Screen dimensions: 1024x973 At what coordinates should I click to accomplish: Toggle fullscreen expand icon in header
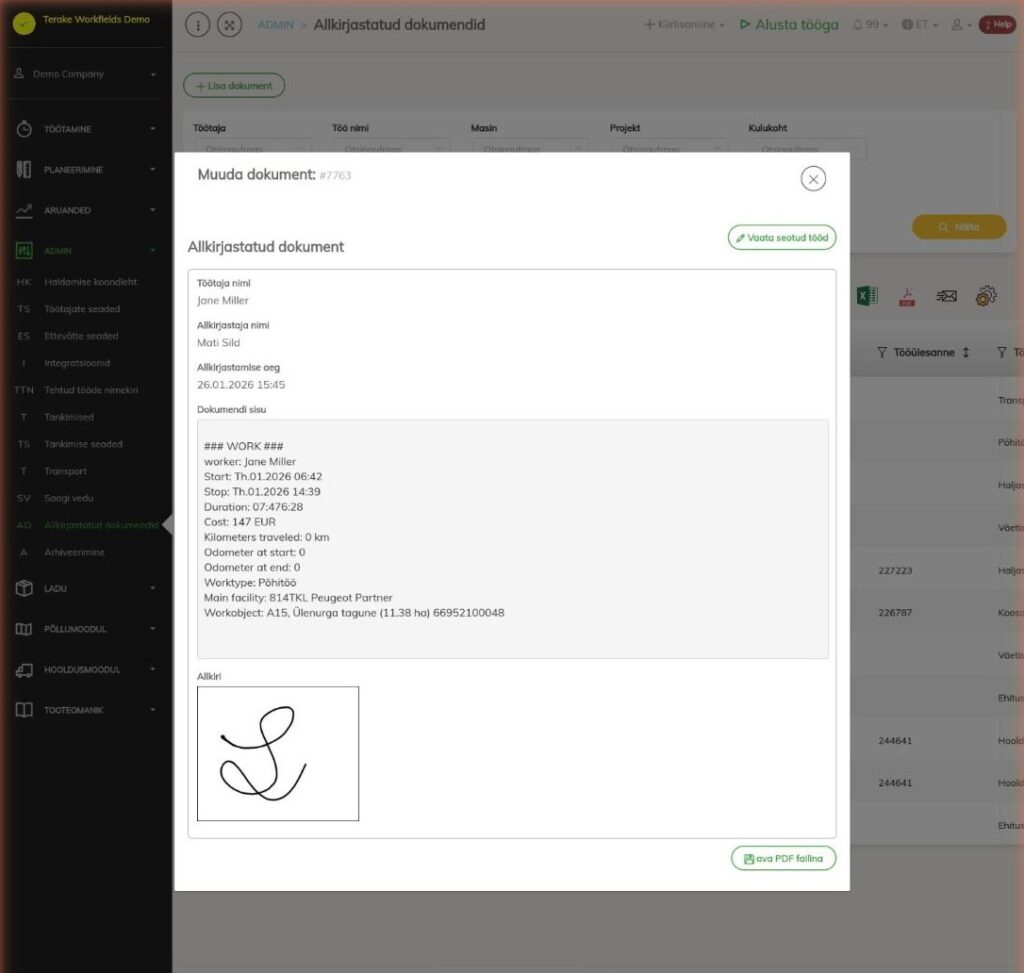coord(229,25)
